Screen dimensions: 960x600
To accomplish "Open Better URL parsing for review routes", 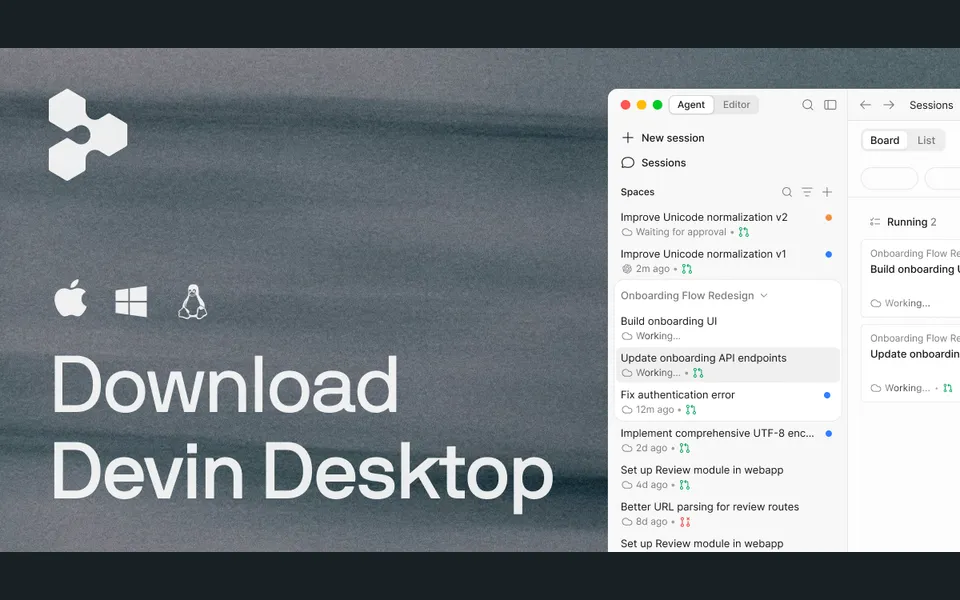I will (x=727, y=514).
